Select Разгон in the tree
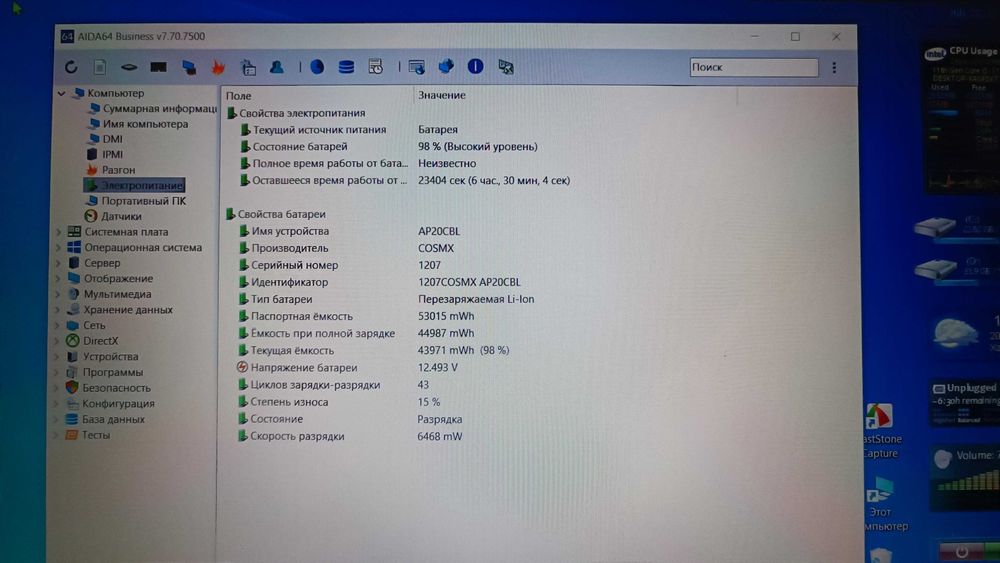Viewport: 1000px width, 563px height. [x=111, y=170]
